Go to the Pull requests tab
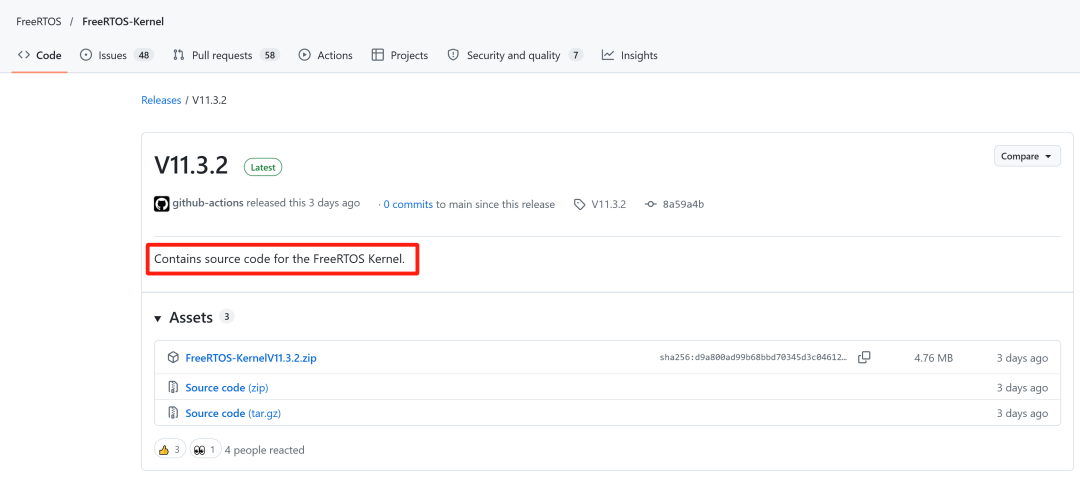This screenshot has width=1080, height=479. point(225,55)
